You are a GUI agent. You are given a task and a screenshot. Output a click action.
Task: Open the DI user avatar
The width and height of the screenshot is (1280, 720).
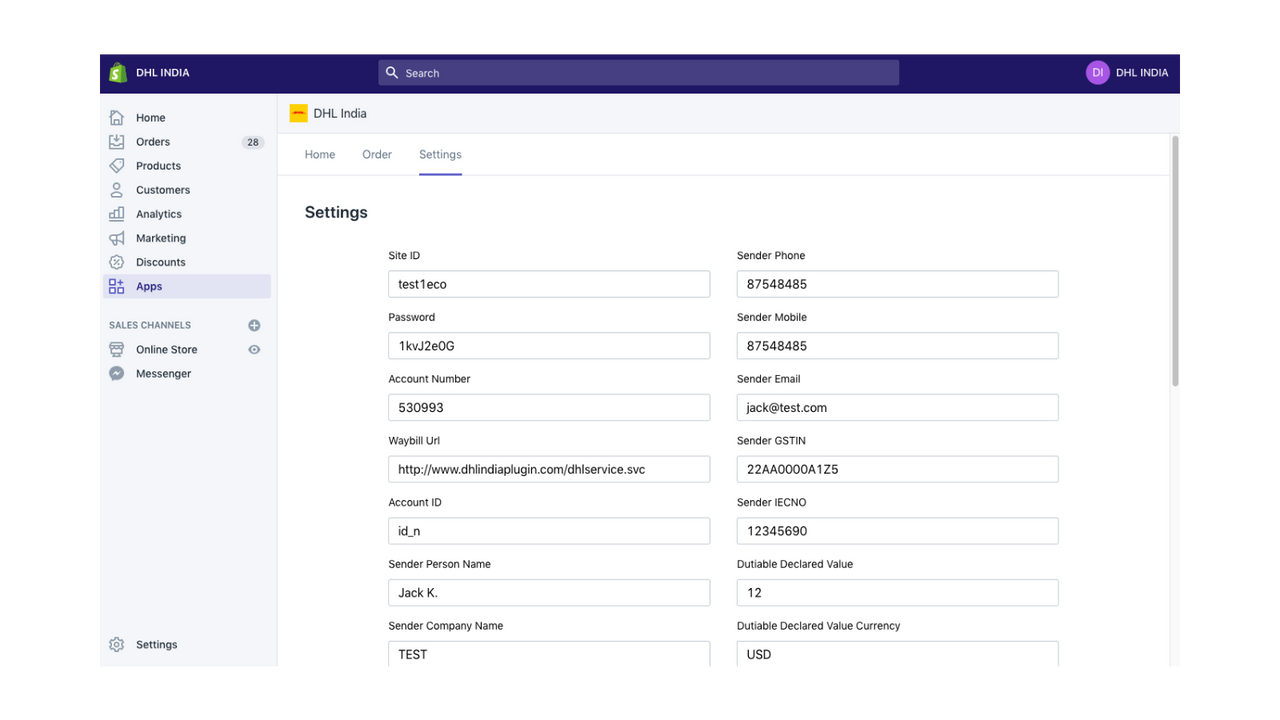click(x=1098, y=73)
